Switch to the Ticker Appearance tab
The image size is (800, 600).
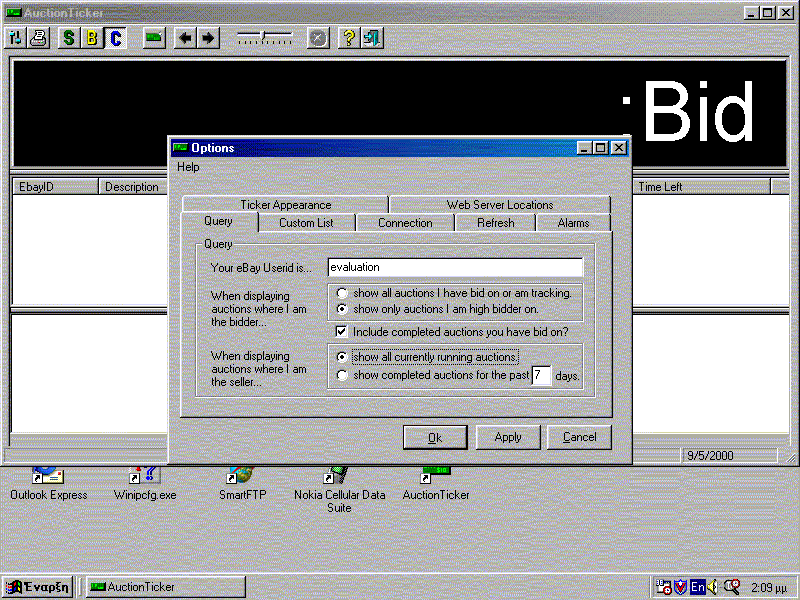pyautogui.click(x=286, y=205)
